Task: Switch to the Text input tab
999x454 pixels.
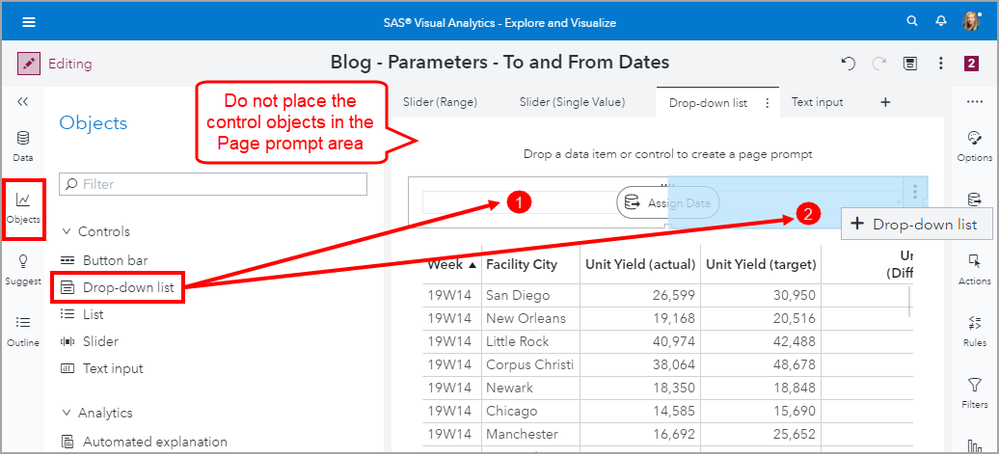Action: tap(817, 102)
